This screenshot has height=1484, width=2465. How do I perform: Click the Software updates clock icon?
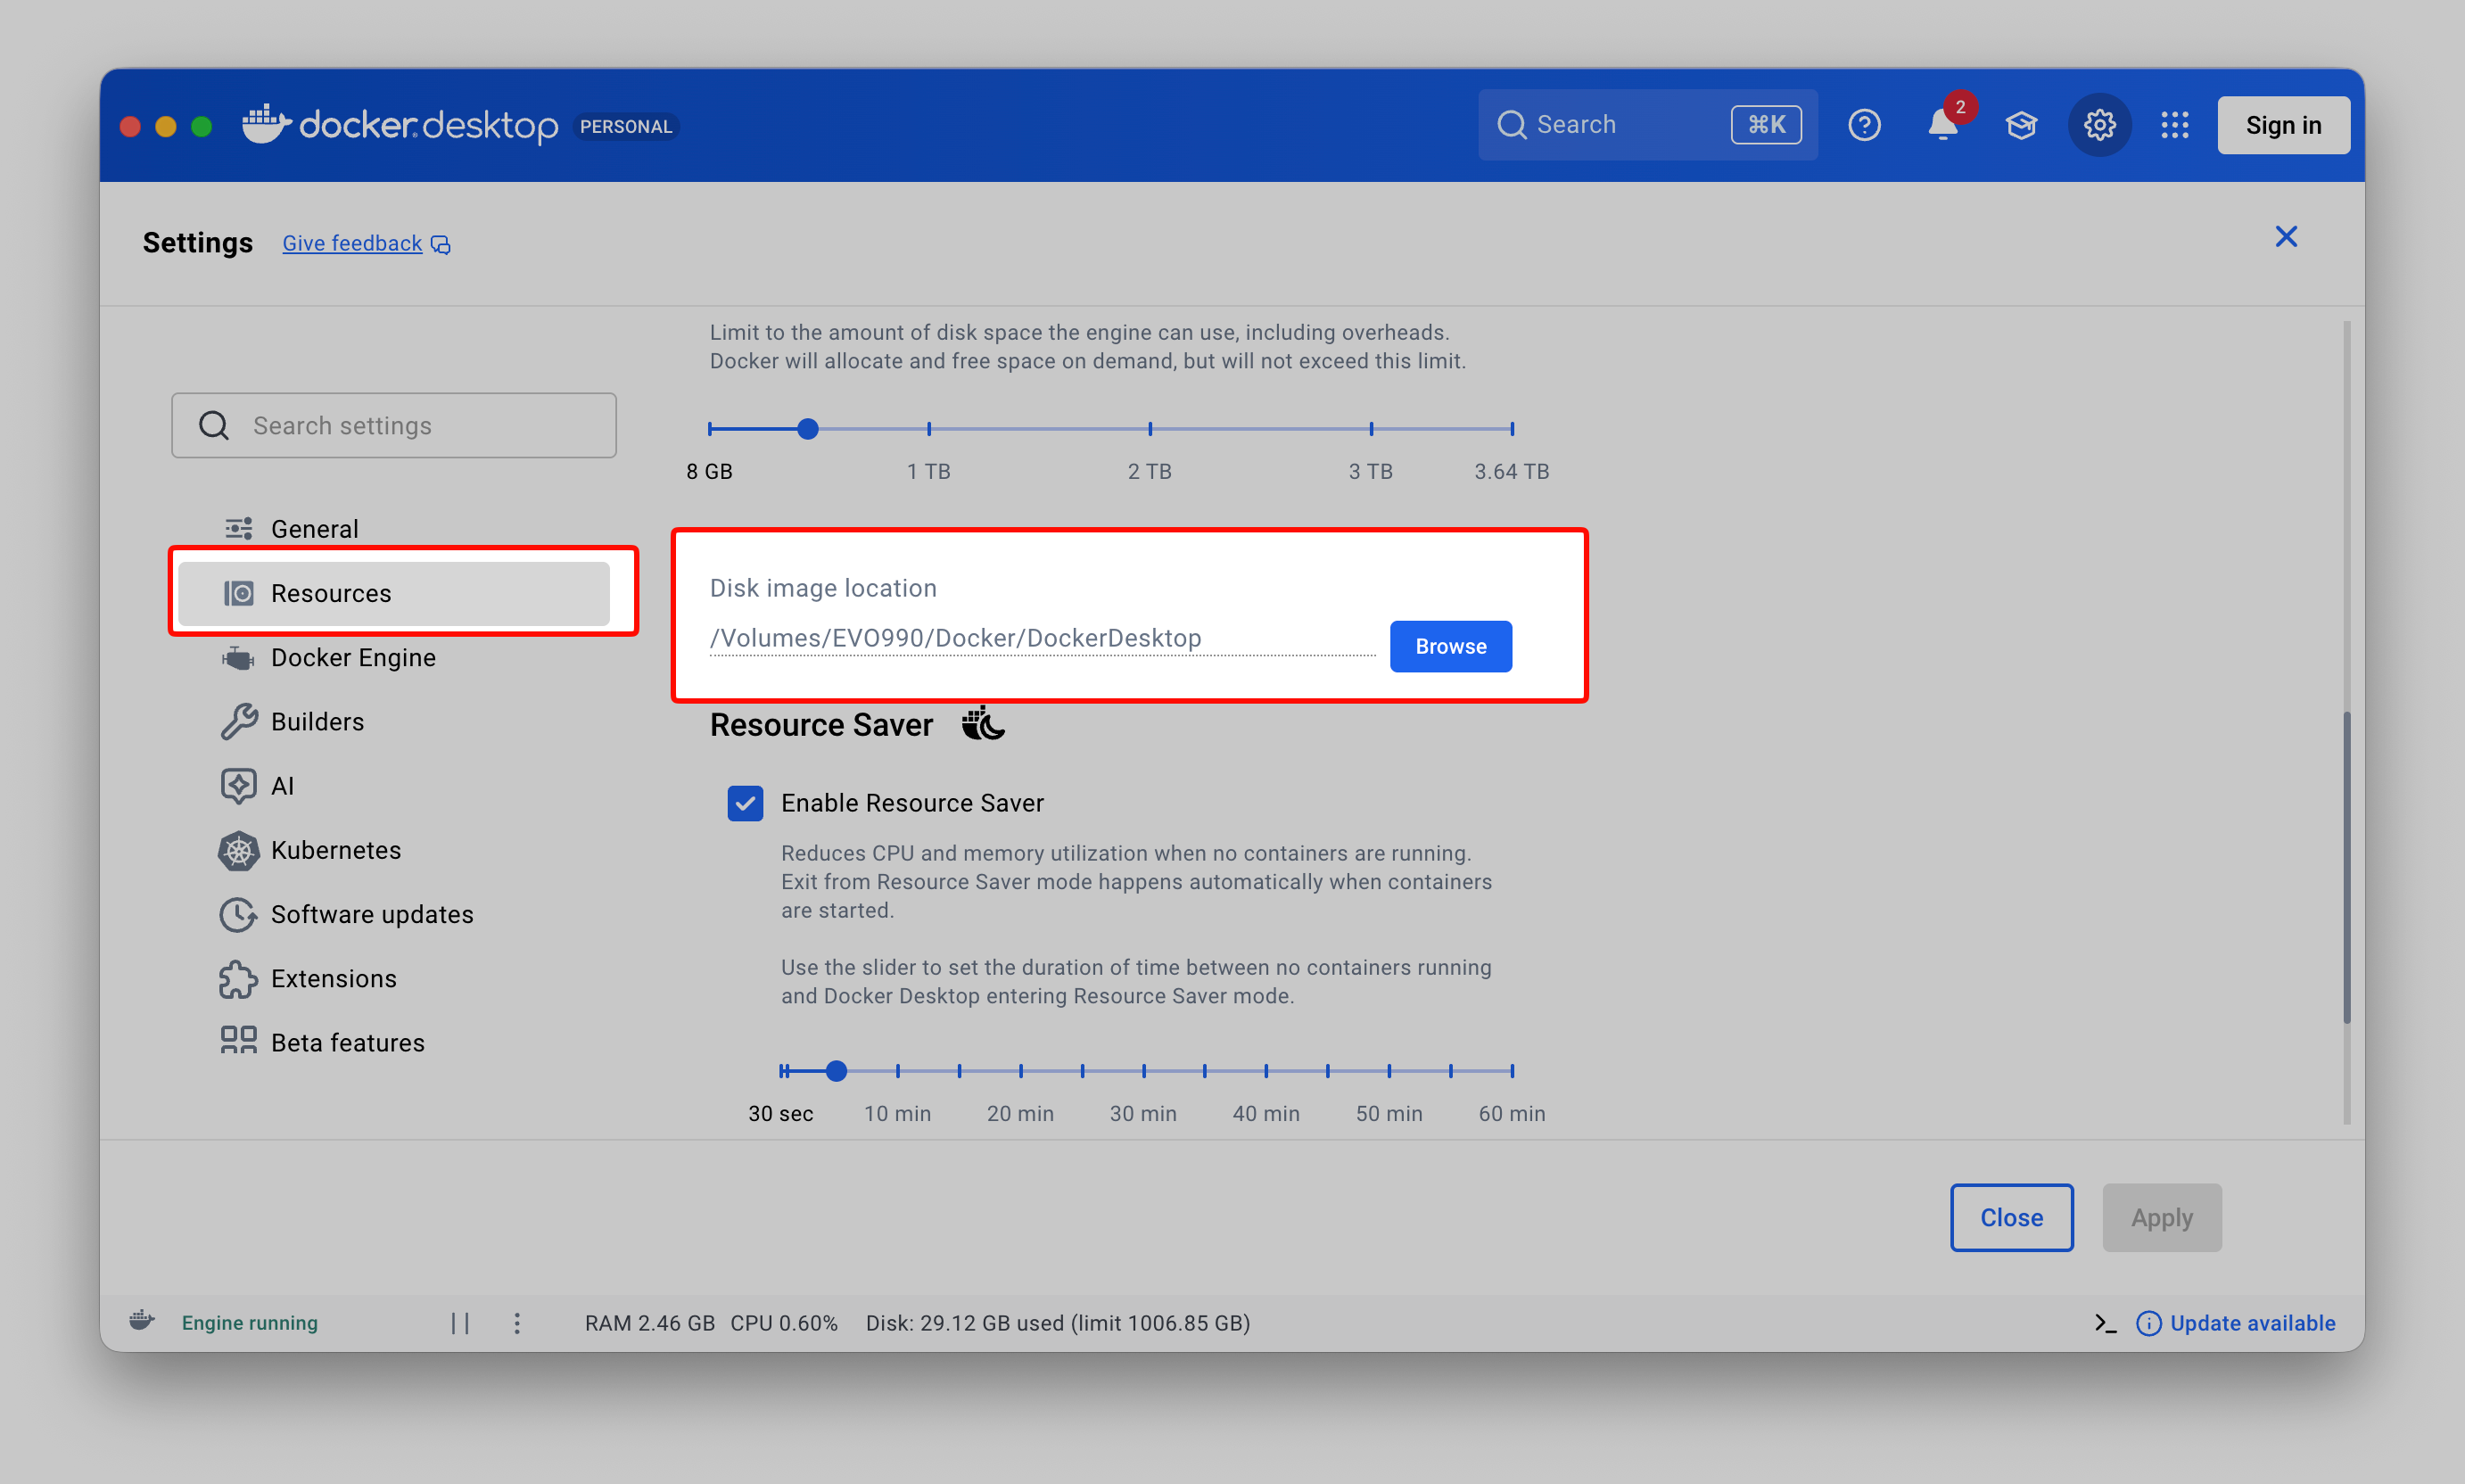[238, 914]
